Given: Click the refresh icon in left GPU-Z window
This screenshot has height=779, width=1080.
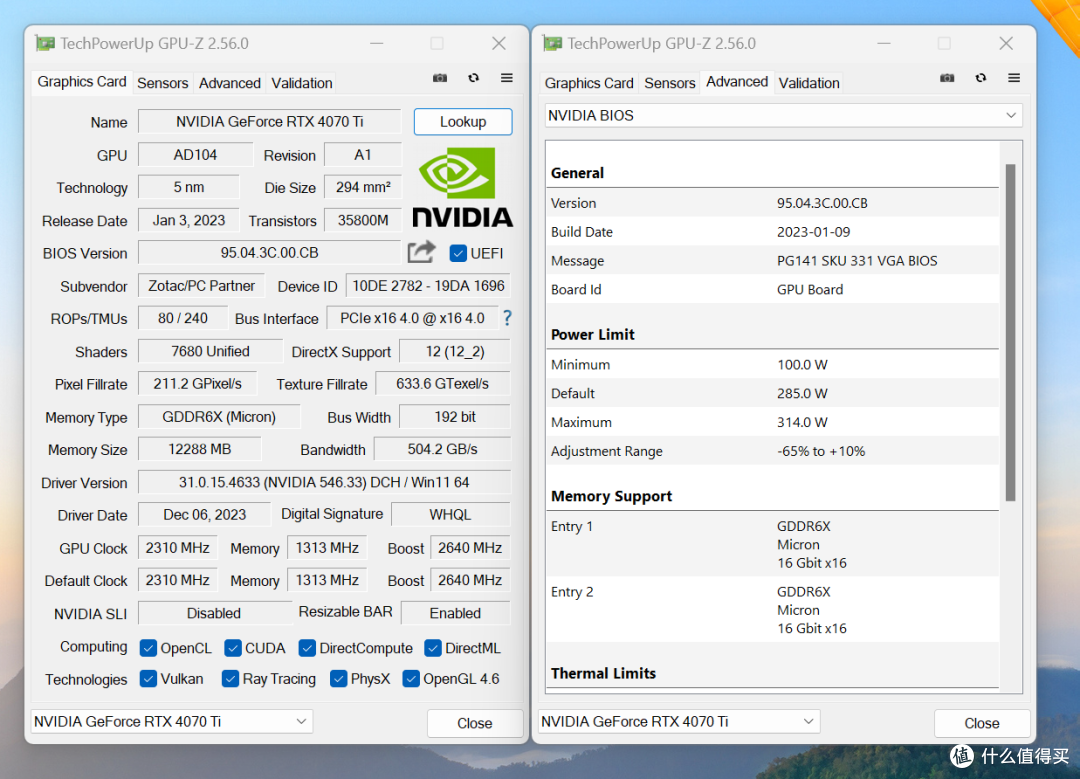Looking at the screenshot, I should 473,78.
